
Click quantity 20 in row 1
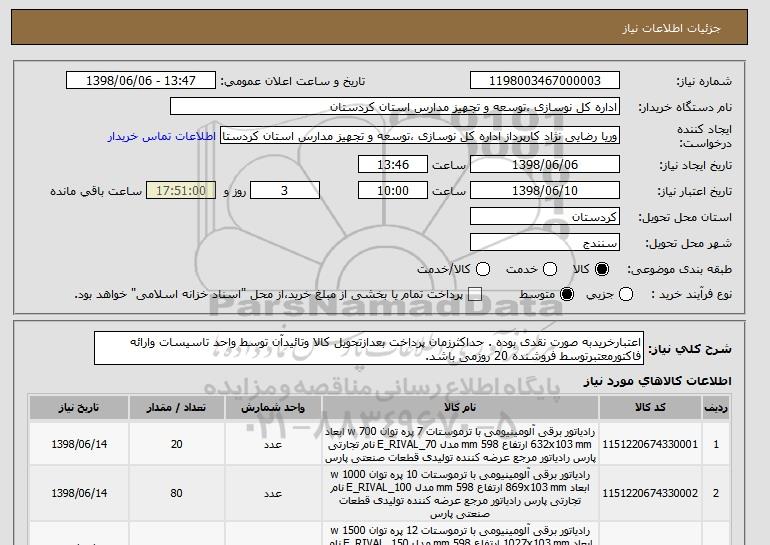click(176, 444)
